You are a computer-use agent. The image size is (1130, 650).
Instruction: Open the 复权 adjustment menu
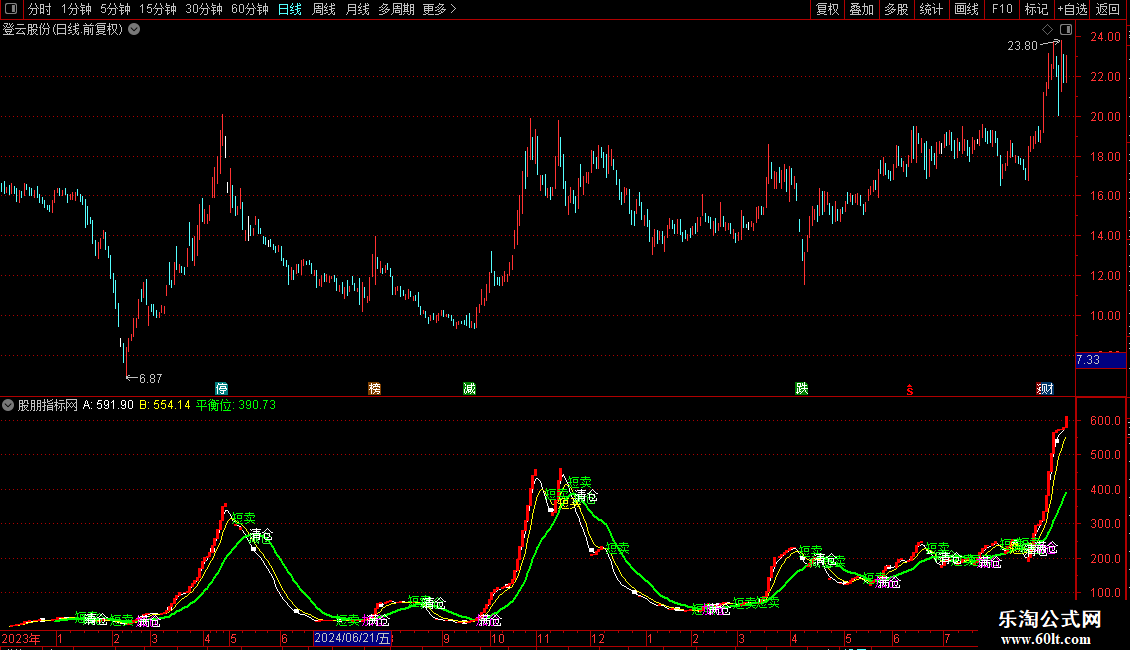(827, 9)
